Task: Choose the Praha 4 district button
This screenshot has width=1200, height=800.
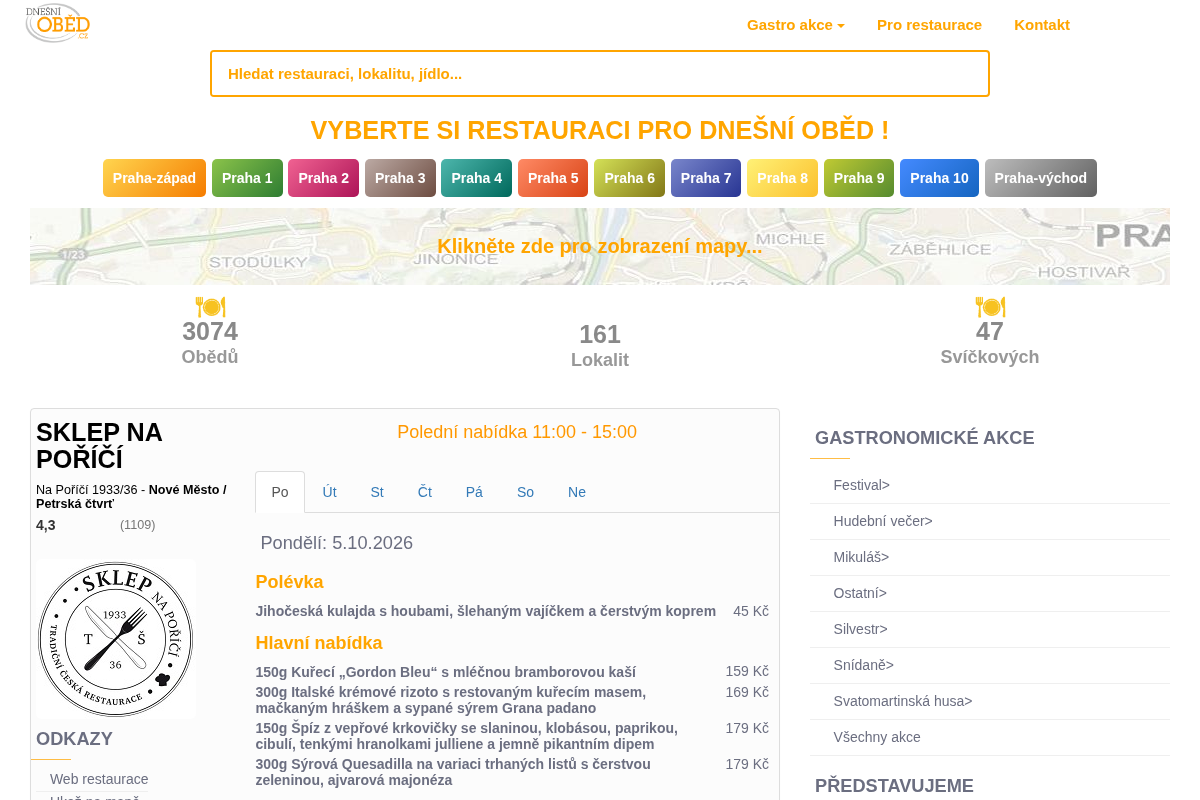Action: pyautogui.click(x=477, y=178)
